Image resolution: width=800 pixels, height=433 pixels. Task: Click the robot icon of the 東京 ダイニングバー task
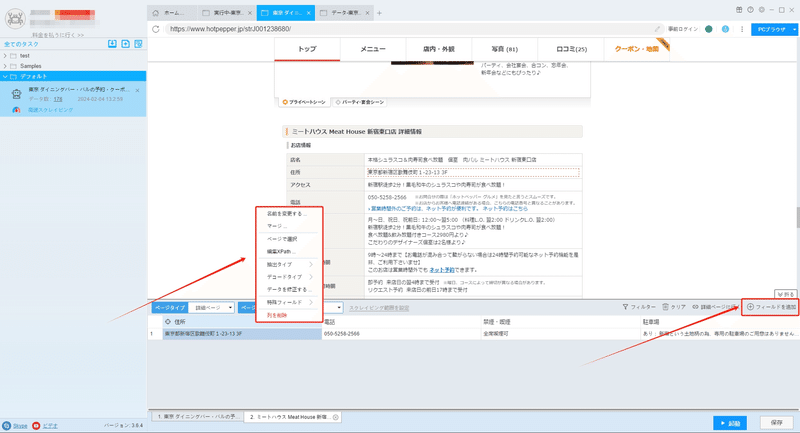click(16, 94)
